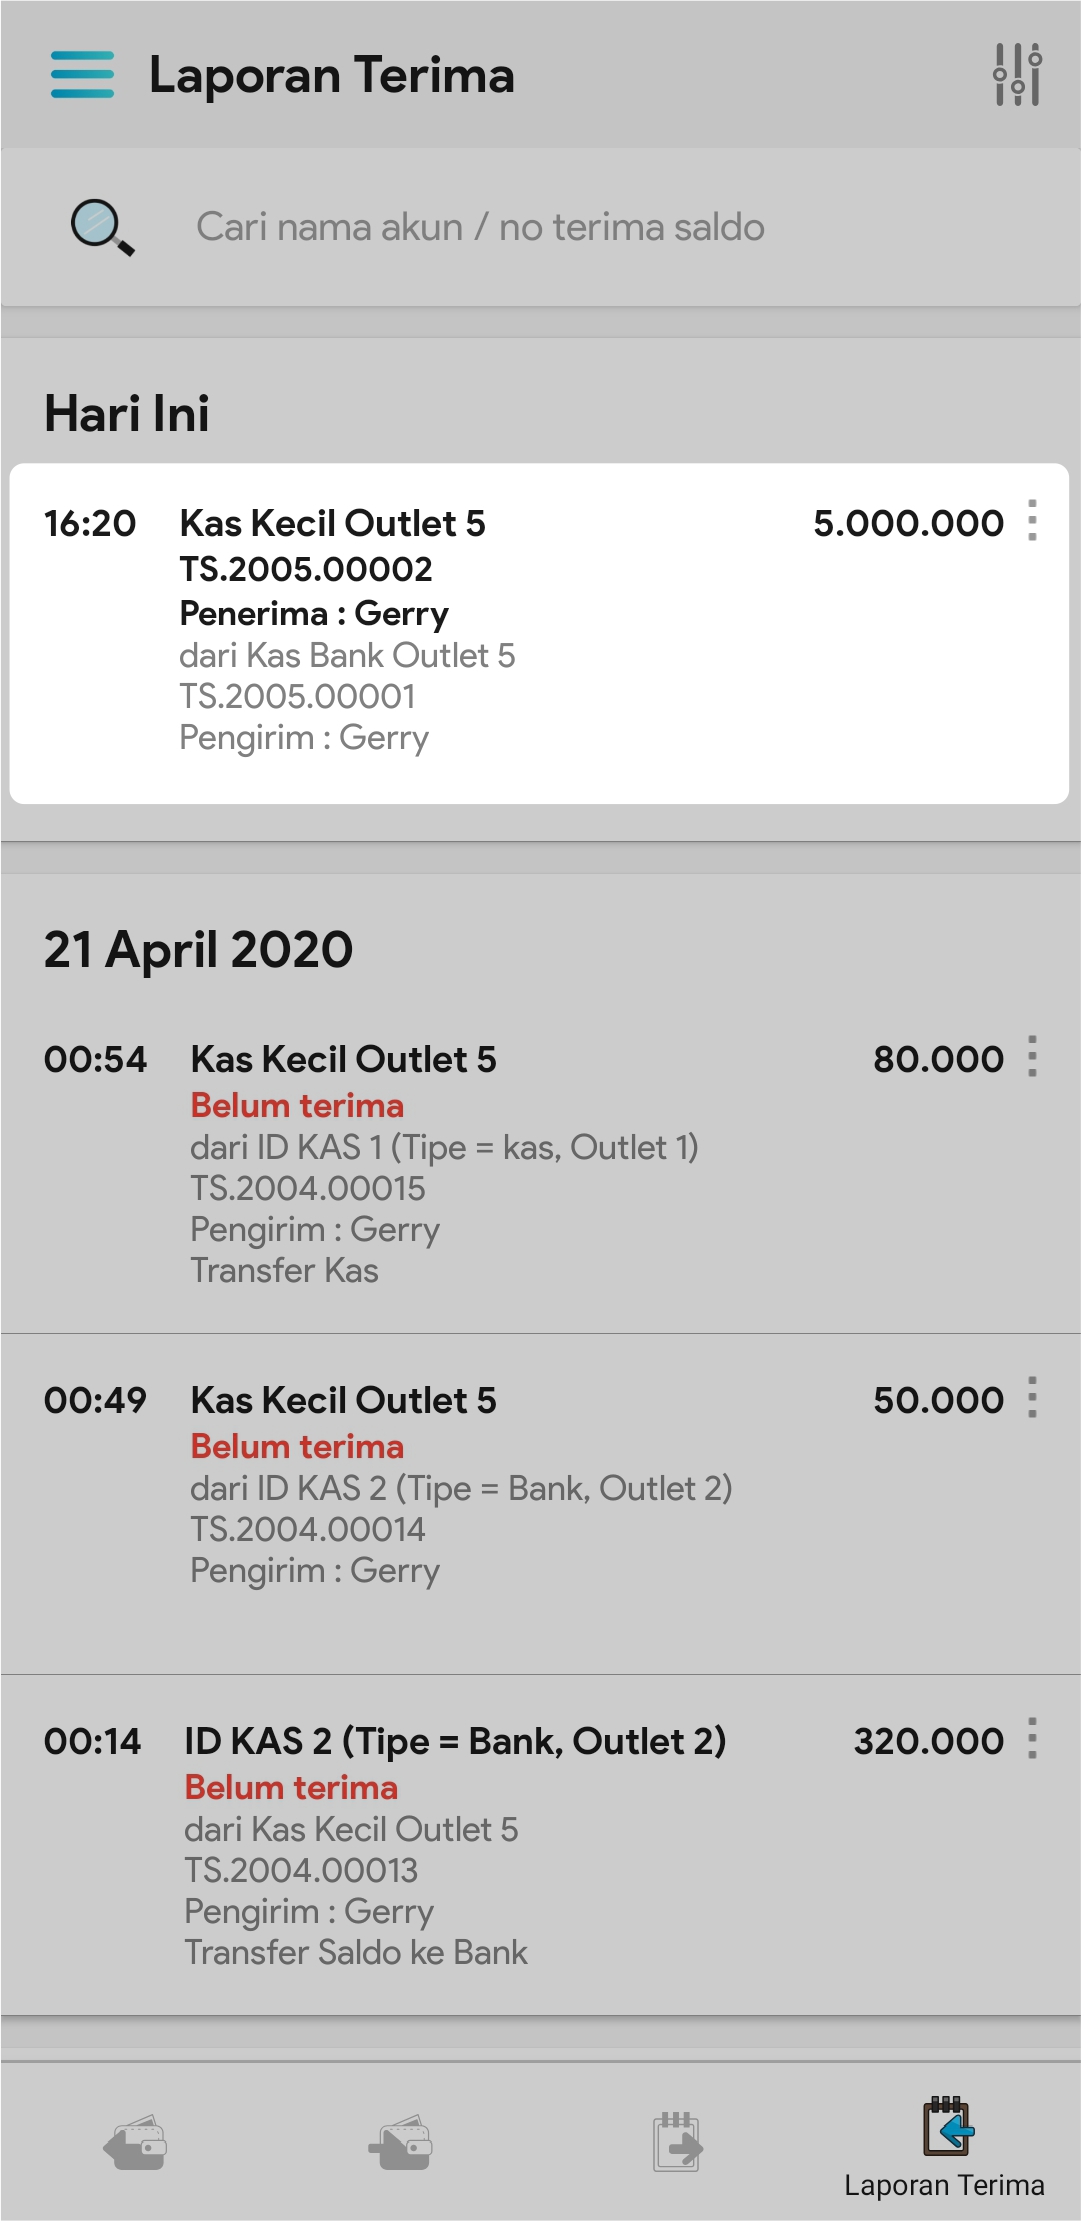Open options menu for 320.000 transaction
Viewport: 1081px width, 2221px height.
[1032, 1739]
